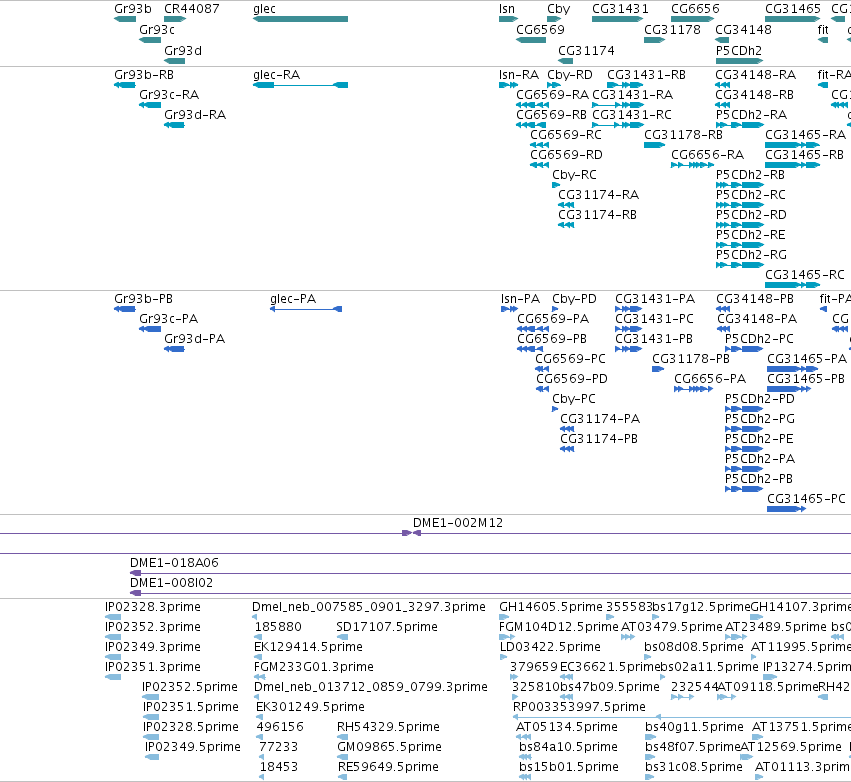Screen dimensions: 851x782
Task: Click the CG6656-PA protein label
Action: coord(710,379)
